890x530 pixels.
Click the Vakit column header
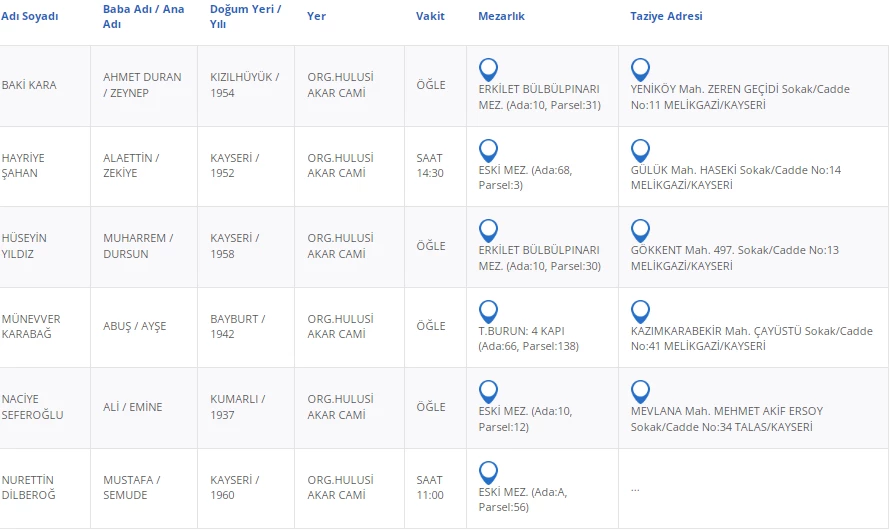pyautogui.click(x=430, y=17)
